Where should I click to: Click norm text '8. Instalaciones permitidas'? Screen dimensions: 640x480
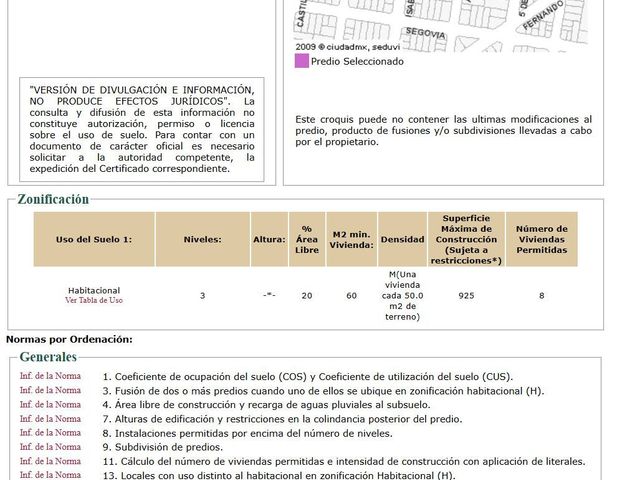point(248,433)
